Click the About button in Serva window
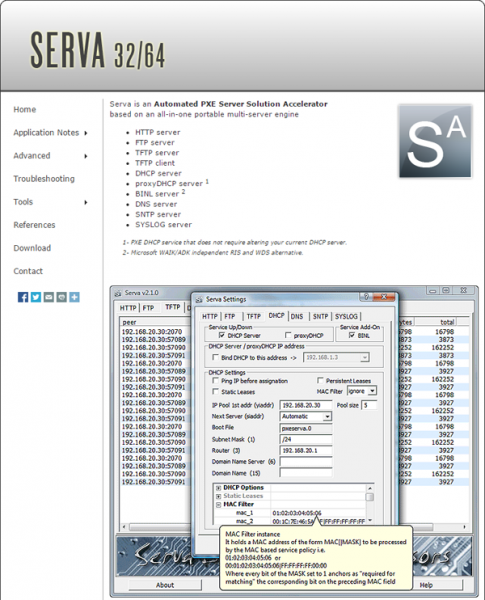This screenshot has width=485, height=600. coord(165,585)
